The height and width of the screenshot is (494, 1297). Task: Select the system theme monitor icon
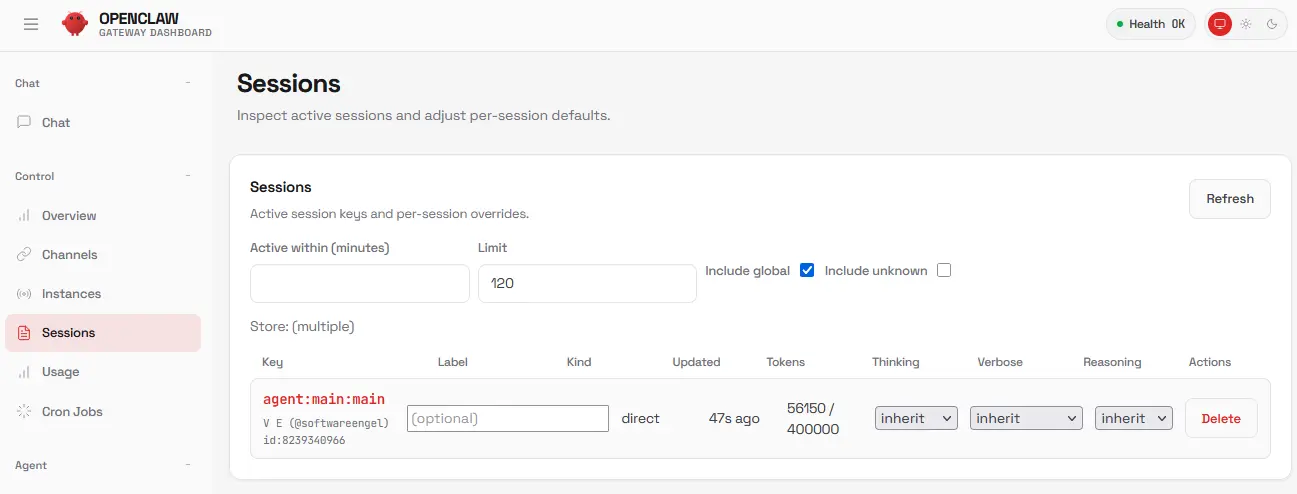(x=1219, y=24)
